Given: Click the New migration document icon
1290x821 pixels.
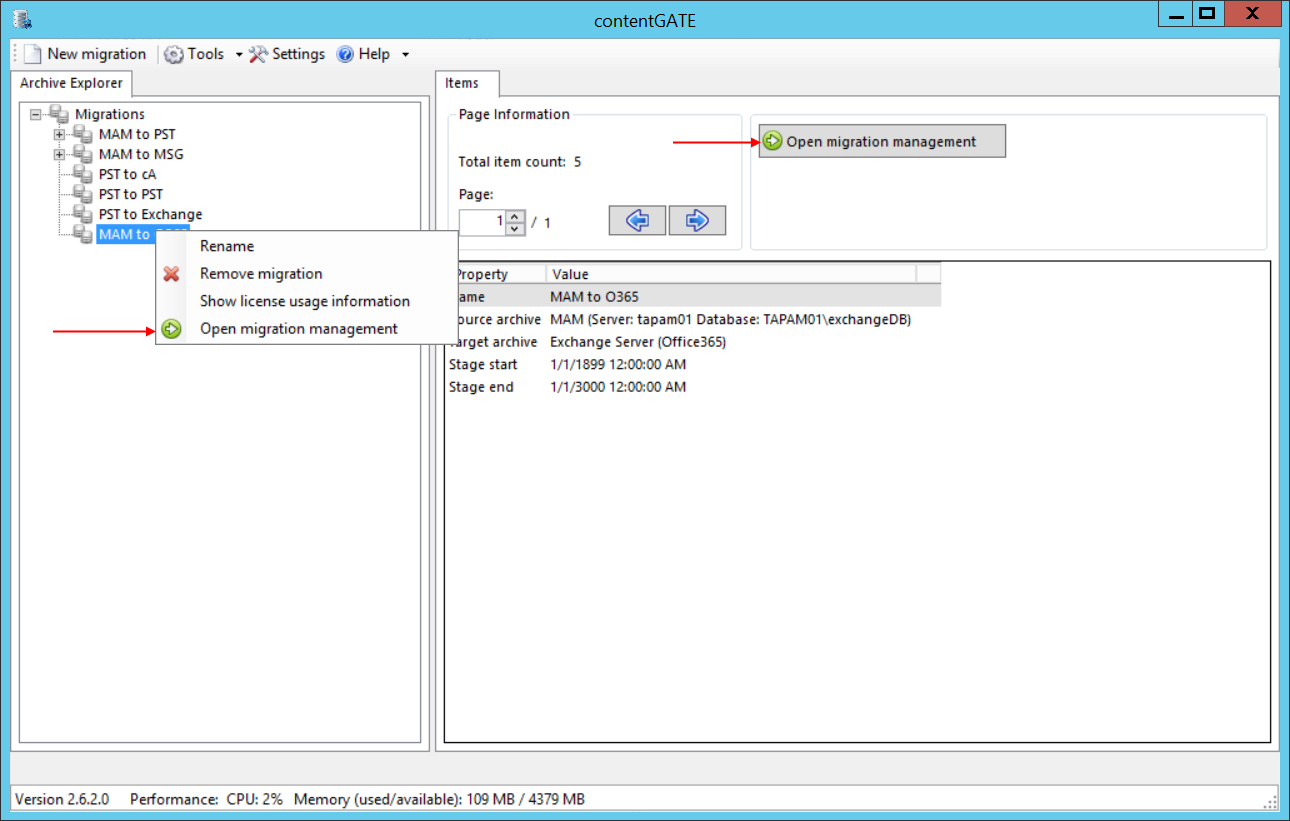Looking at the screenshot, I should (x=32, y=54).
